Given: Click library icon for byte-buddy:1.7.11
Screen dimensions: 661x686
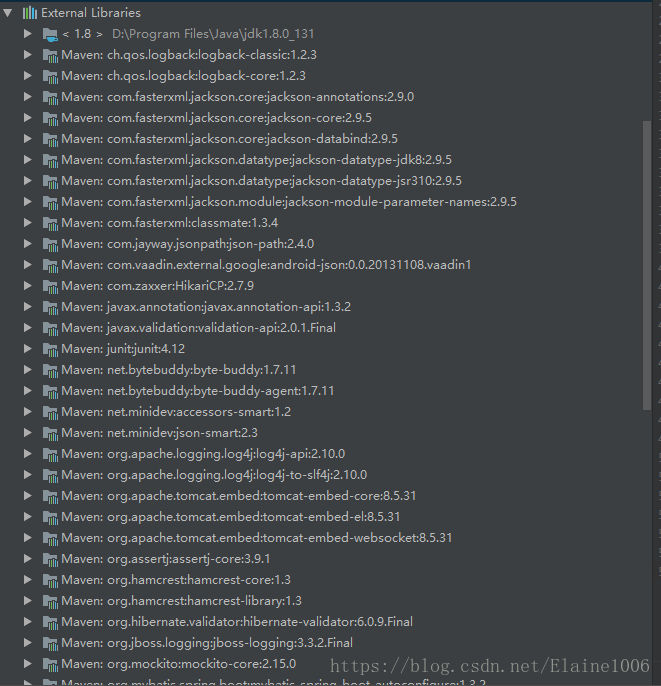Looking at the screenshot, I should coord(50,370).
